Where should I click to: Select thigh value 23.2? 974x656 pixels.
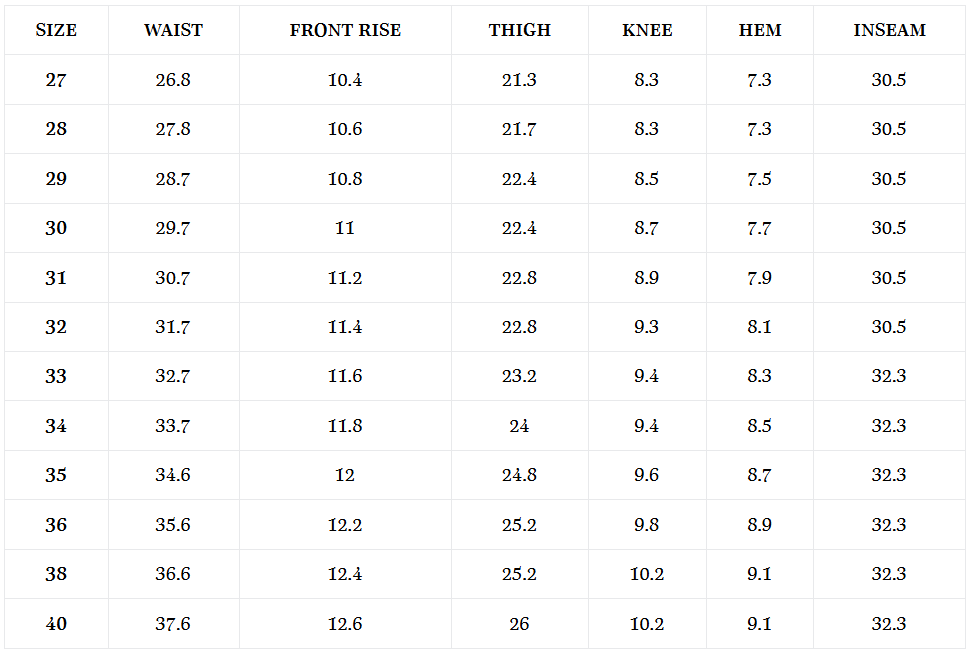tap(519, 376)
